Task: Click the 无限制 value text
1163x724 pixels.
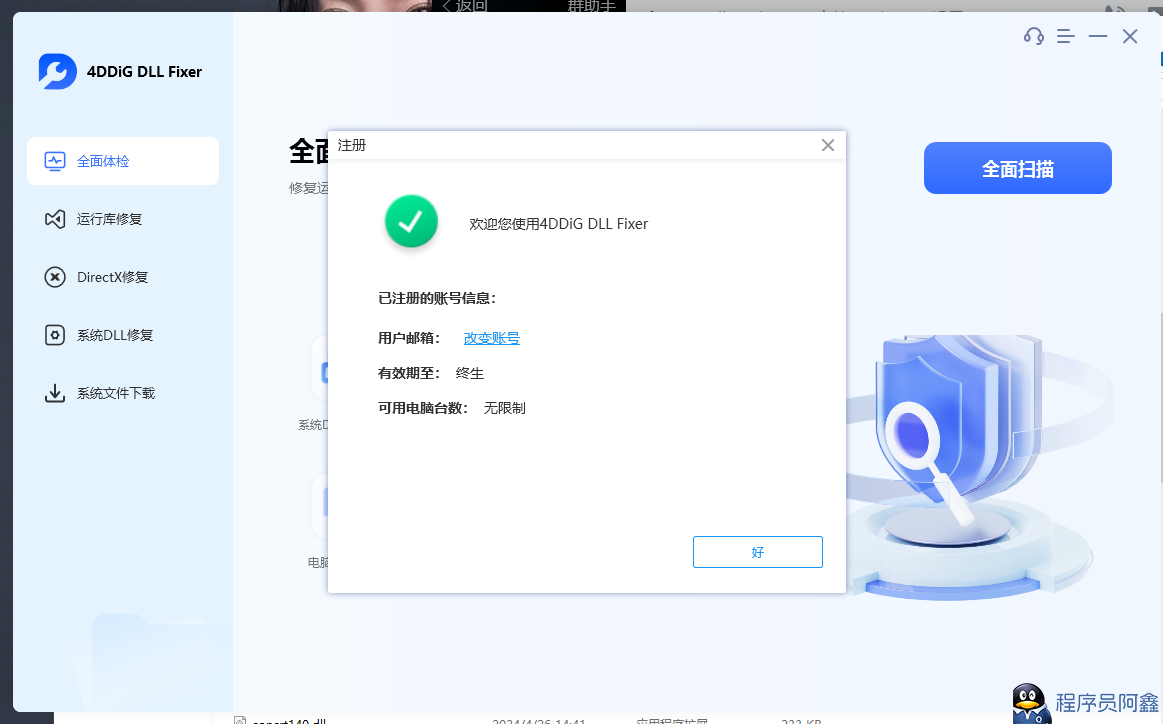Action: (x=504, y=408)
